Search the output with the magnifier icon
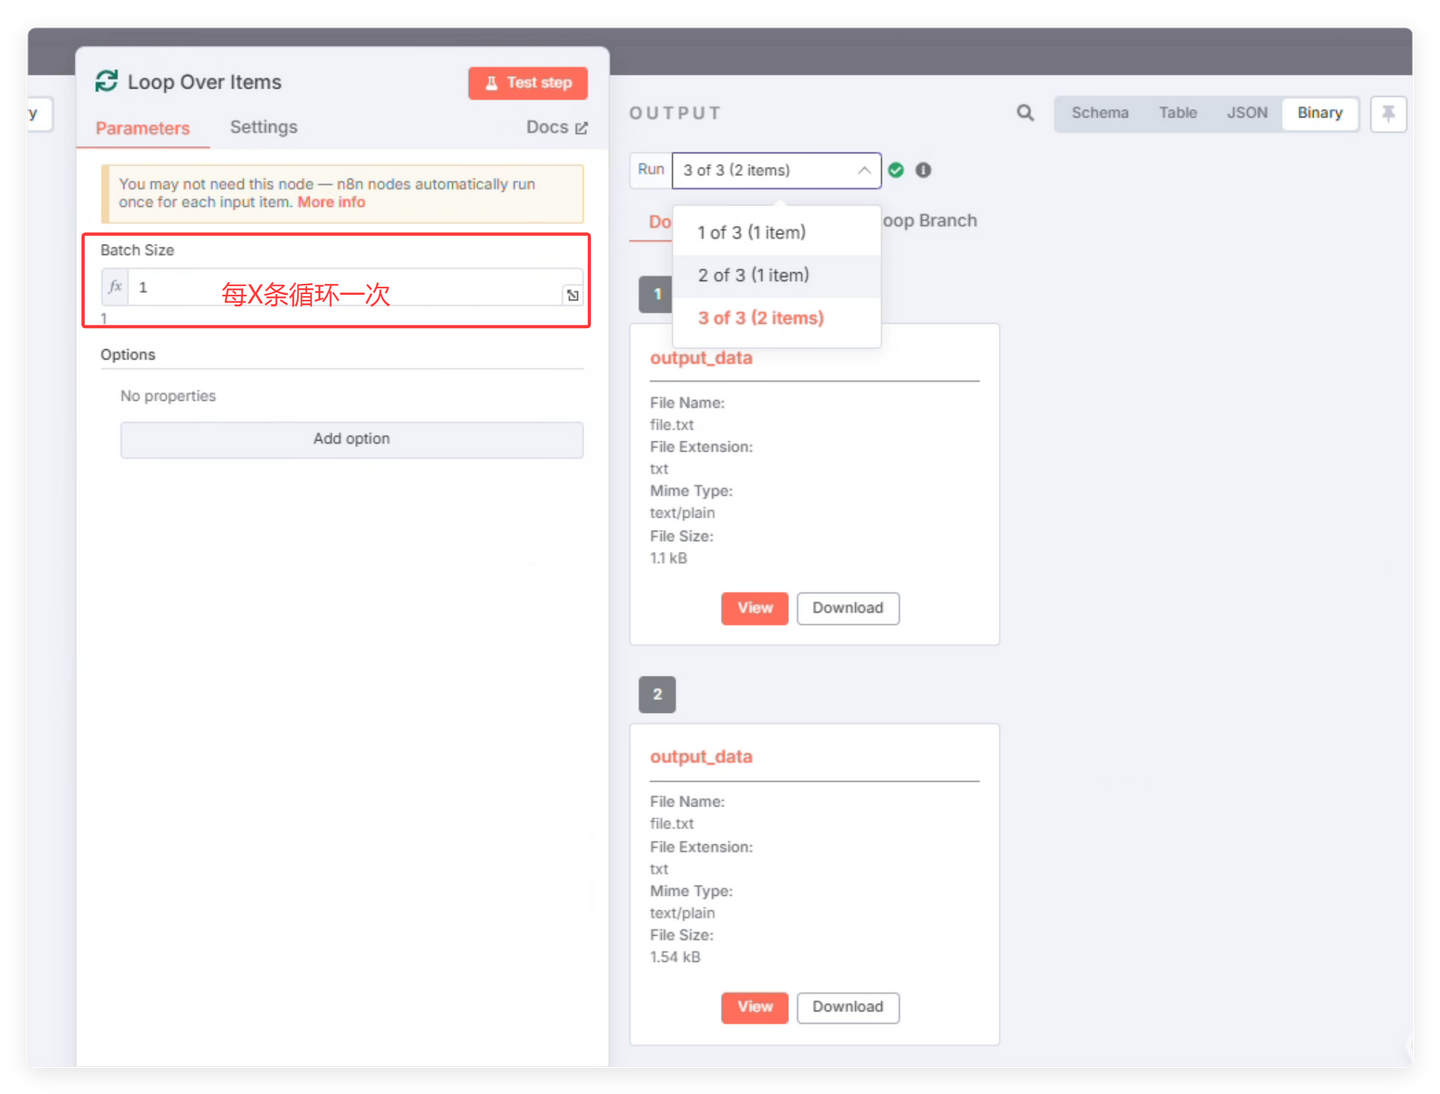 pos(1025,113)
